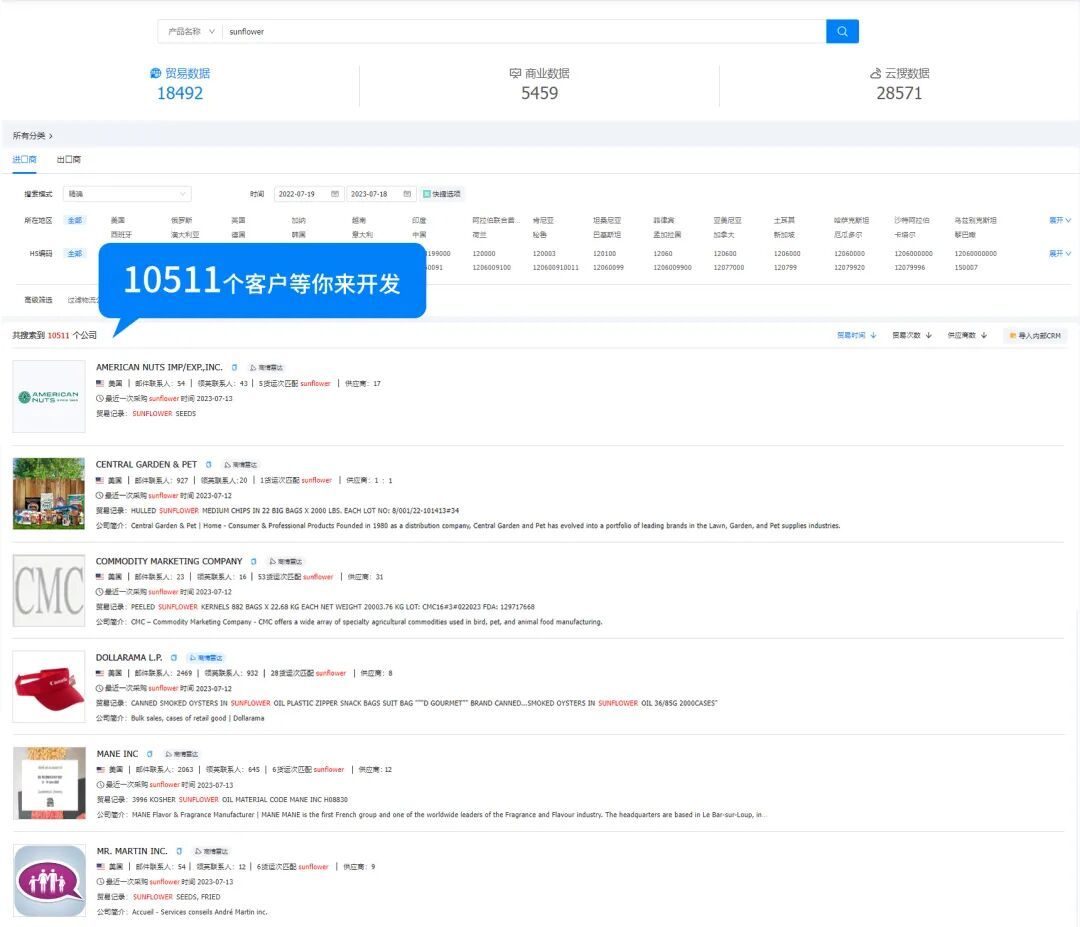Filter region by 加拿大
The width and height of the screenshot is (1080, 927).
pos(724,235)
